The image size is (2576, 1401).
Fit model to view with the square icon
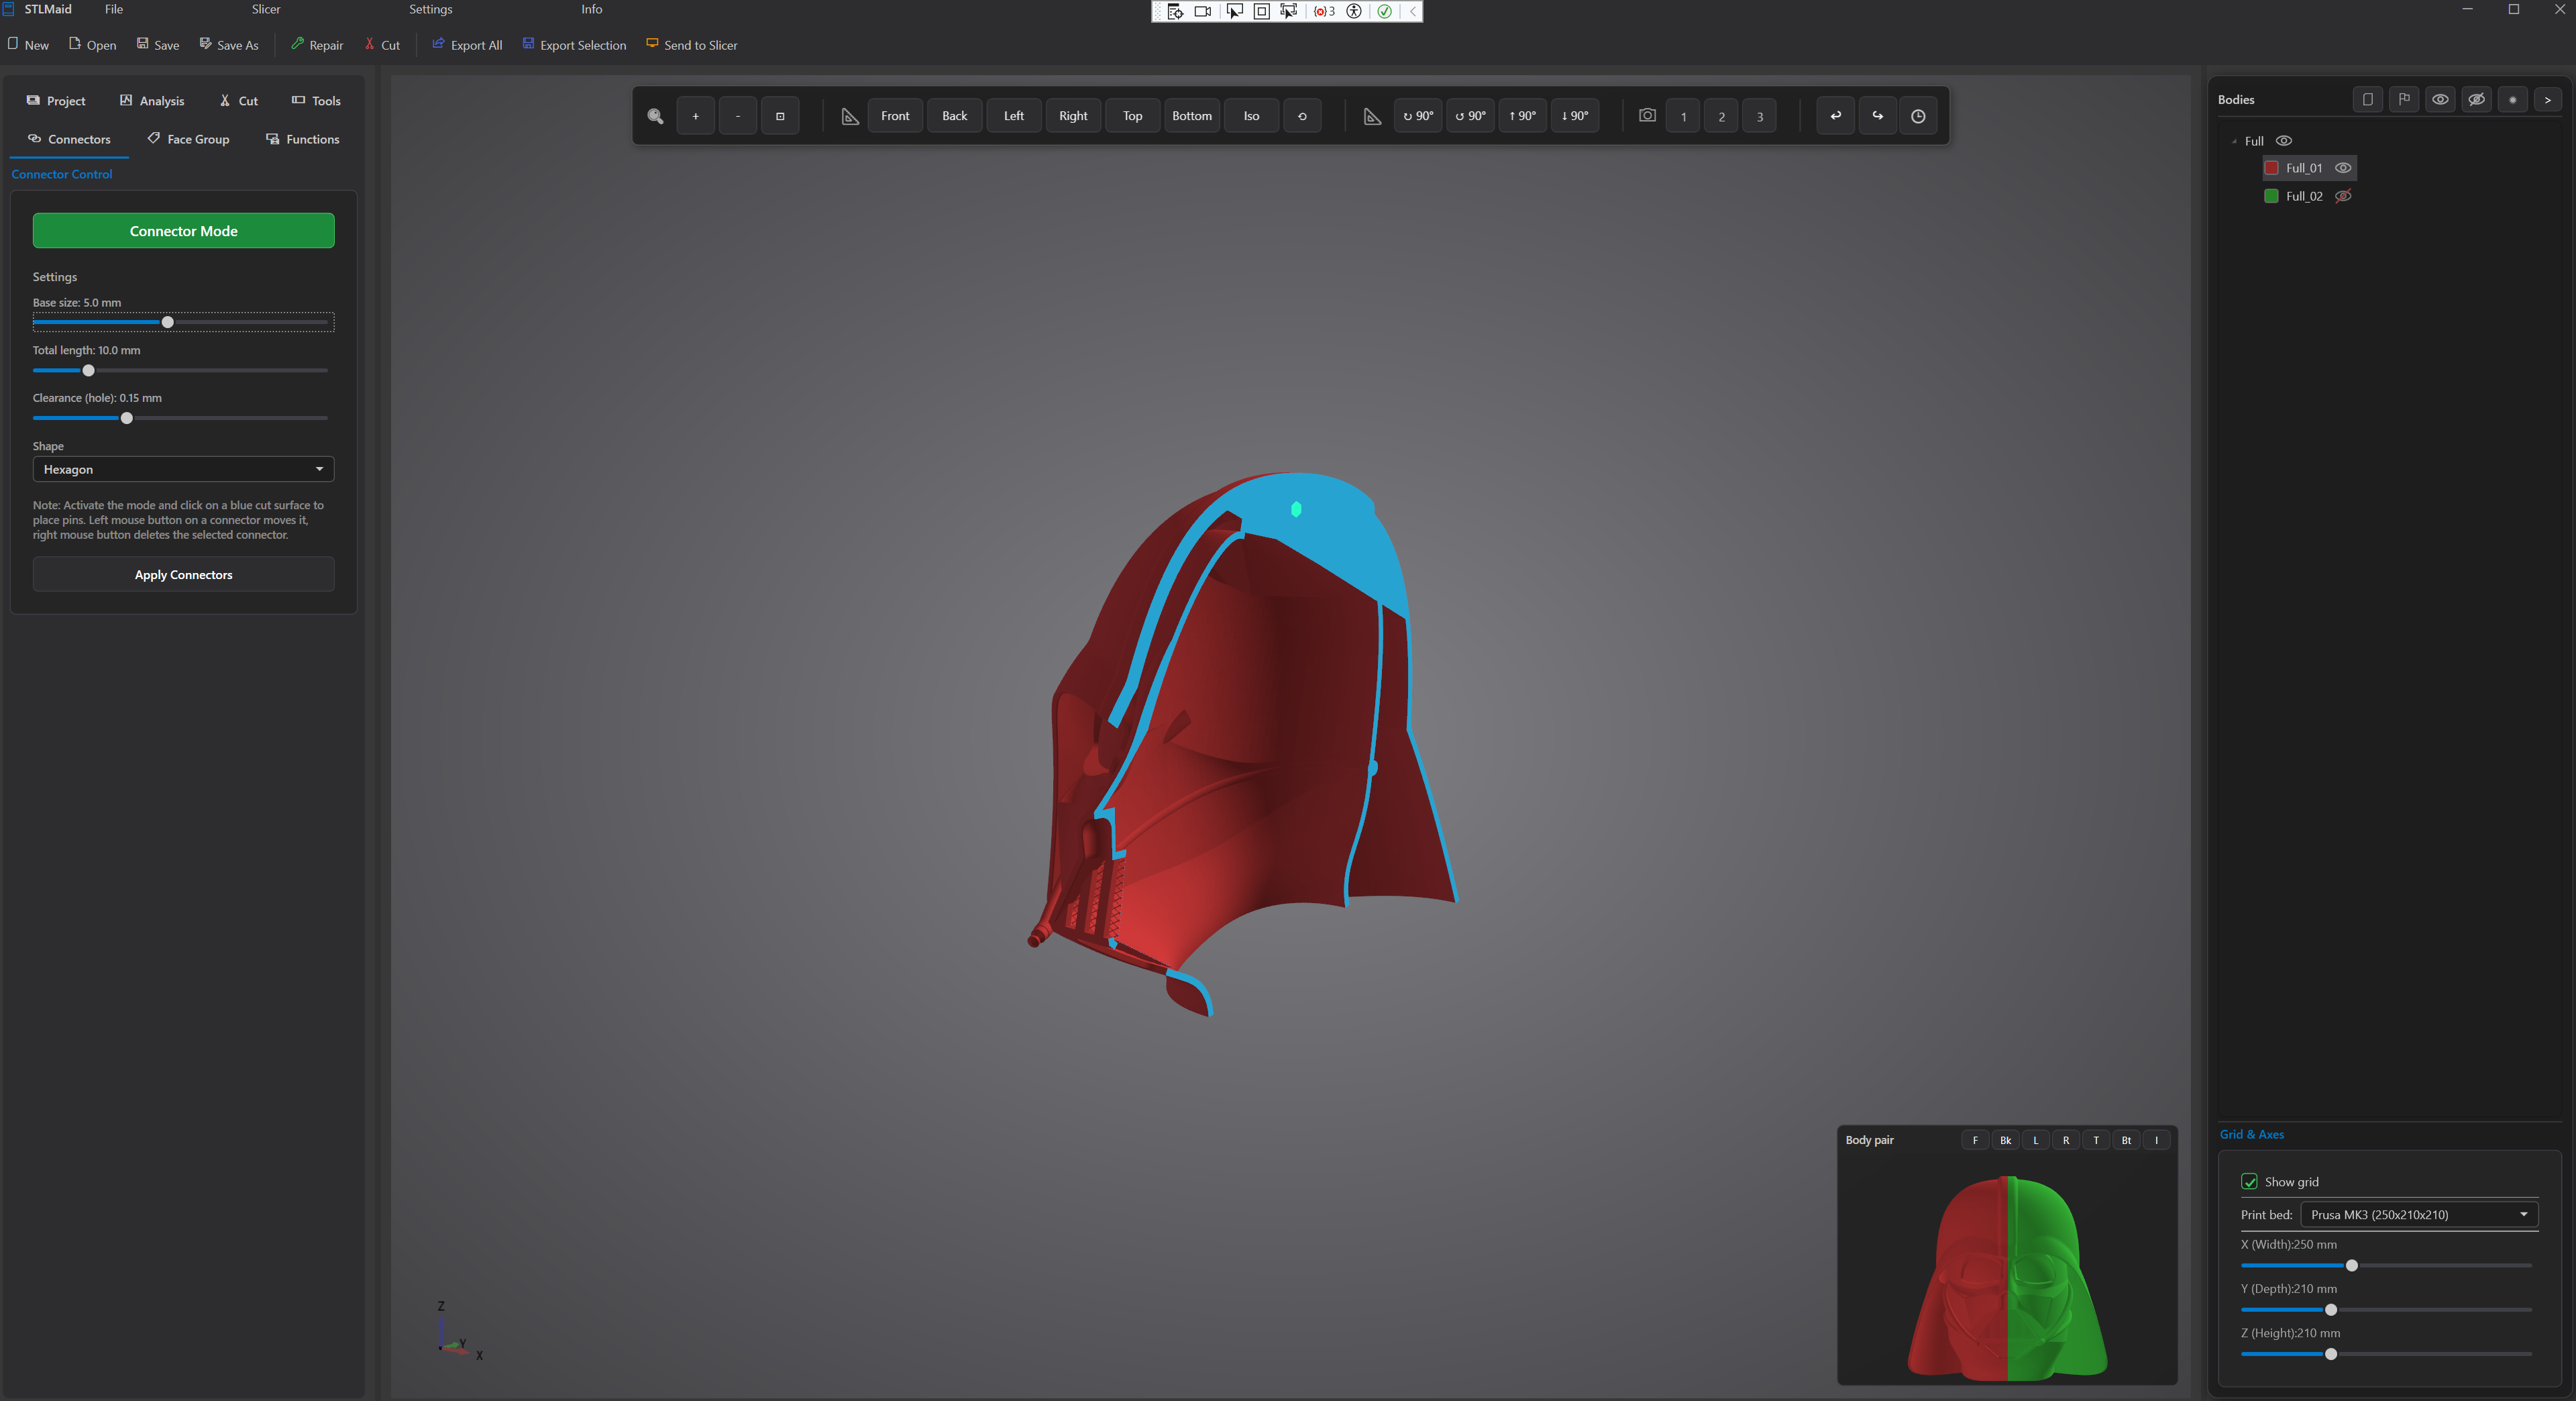coord(780,116)
